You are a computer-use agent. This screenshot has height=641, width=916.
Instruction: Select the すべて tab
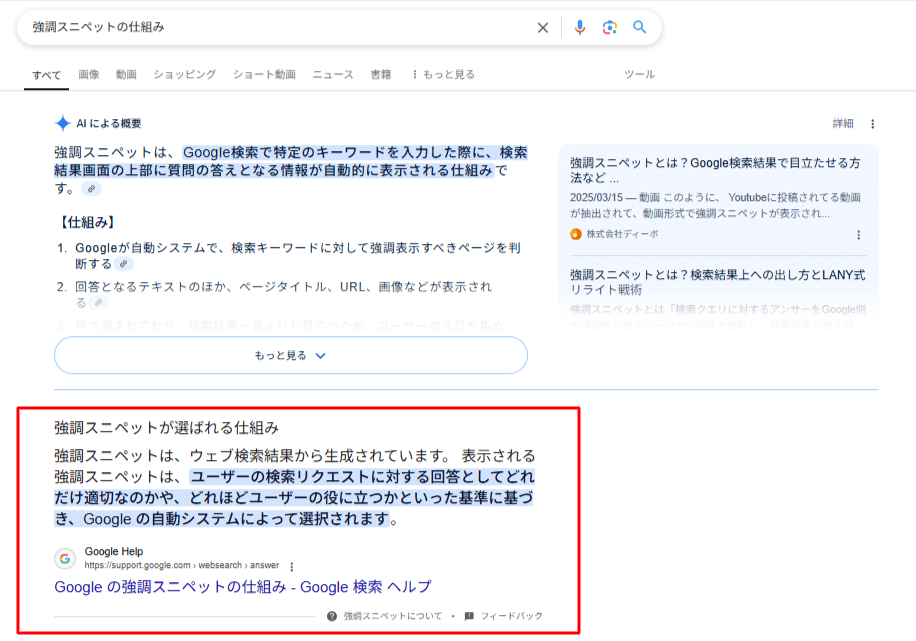[46, 75]
